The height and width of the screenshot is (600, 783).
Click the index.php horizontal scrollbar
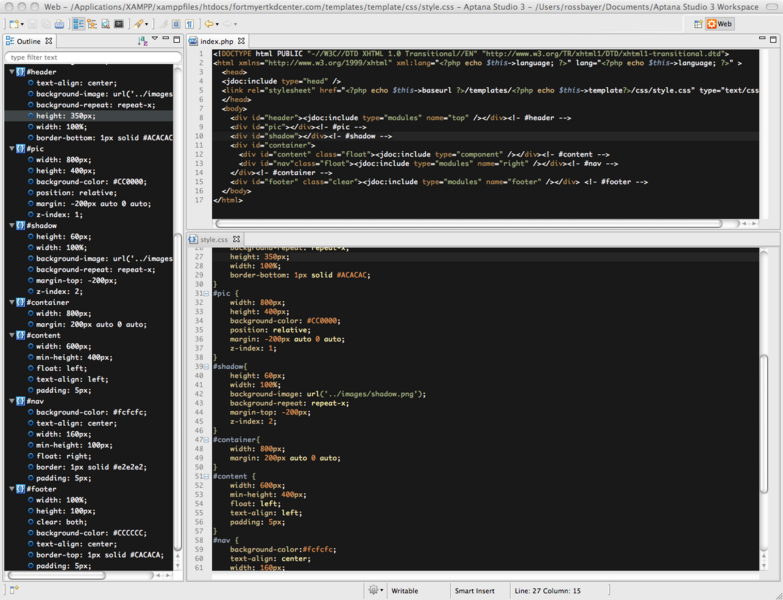pyautogui.click(x=468, y=224)
